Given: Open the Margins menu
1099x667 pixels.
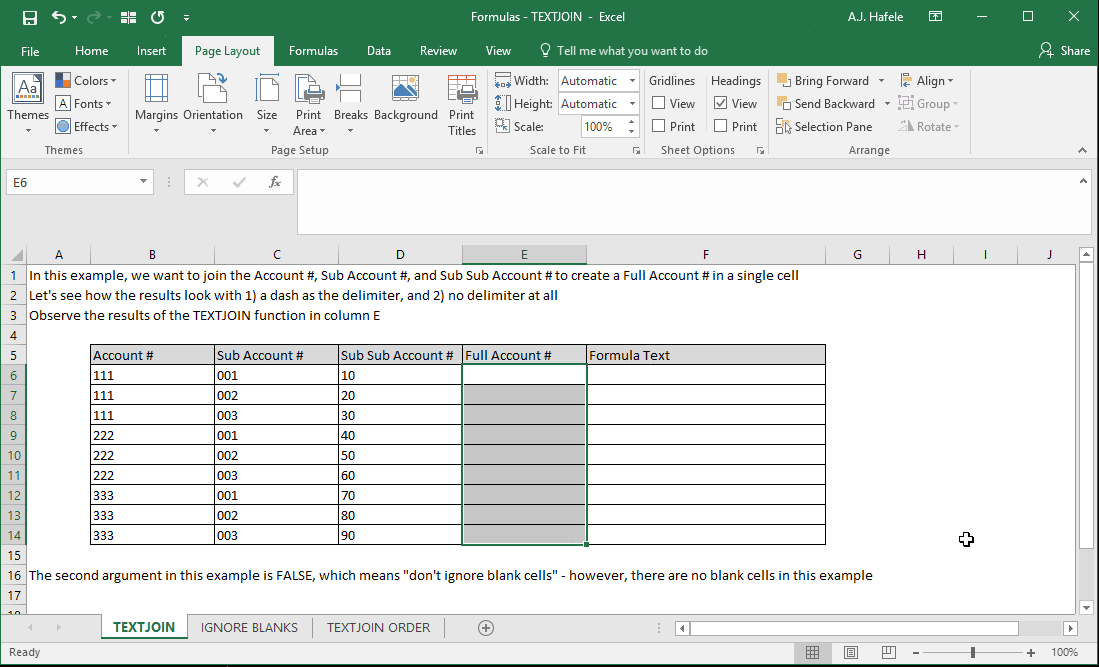Looking at the screenshot, I should click(156, 104).
